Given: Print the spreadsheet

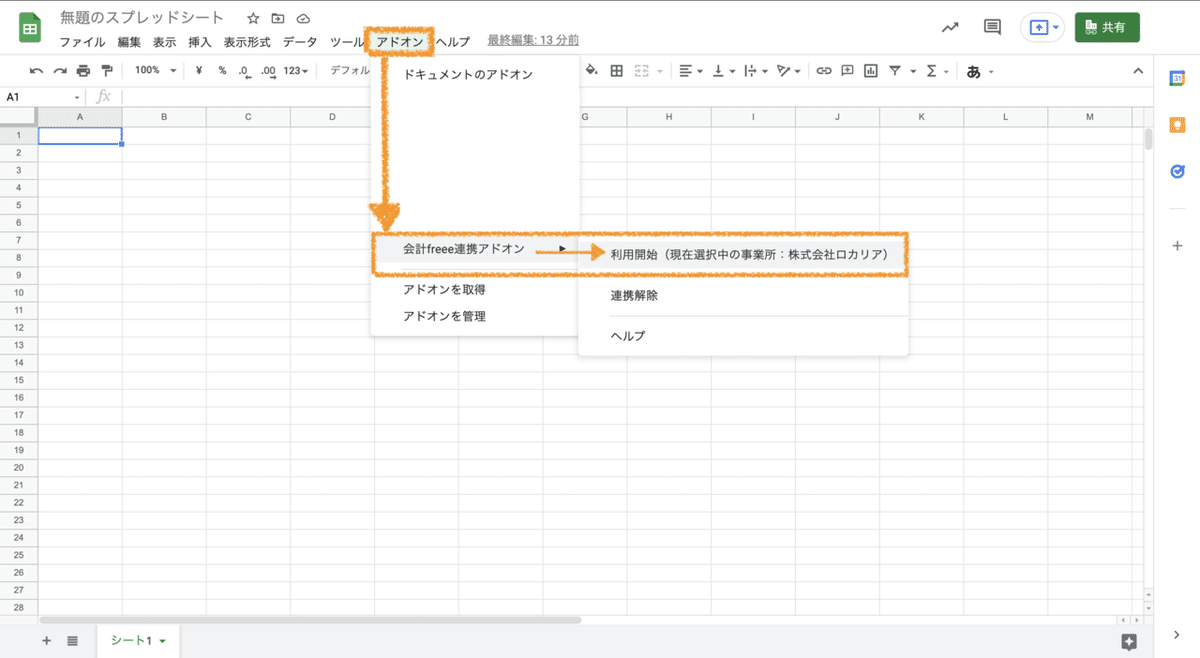Looking at the screenshot, I should click(83, 71).
